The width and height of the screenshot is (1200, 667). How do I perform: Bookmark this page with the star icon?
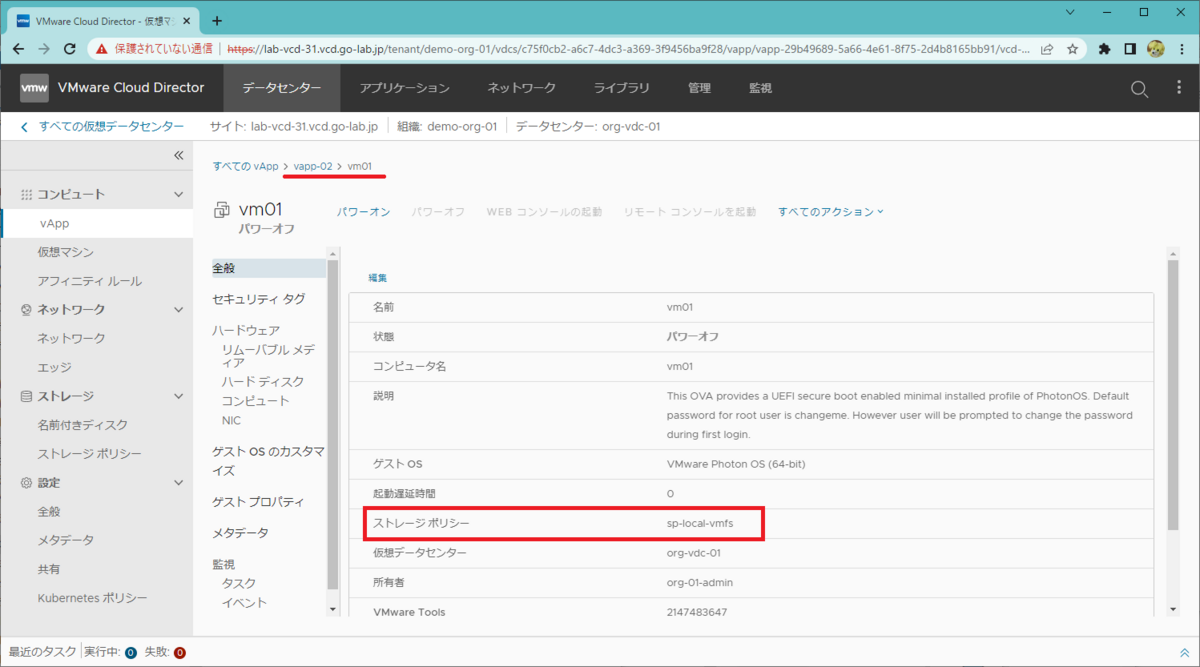click(x=1072, y=48)
